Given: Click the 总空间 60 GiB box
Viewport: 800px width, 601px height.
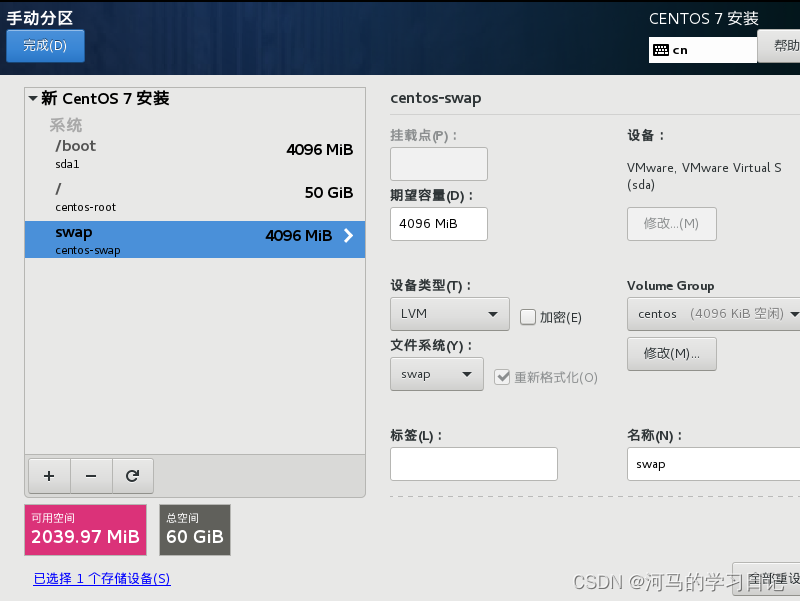Looking at the screenshot, I should click(195, 530).
